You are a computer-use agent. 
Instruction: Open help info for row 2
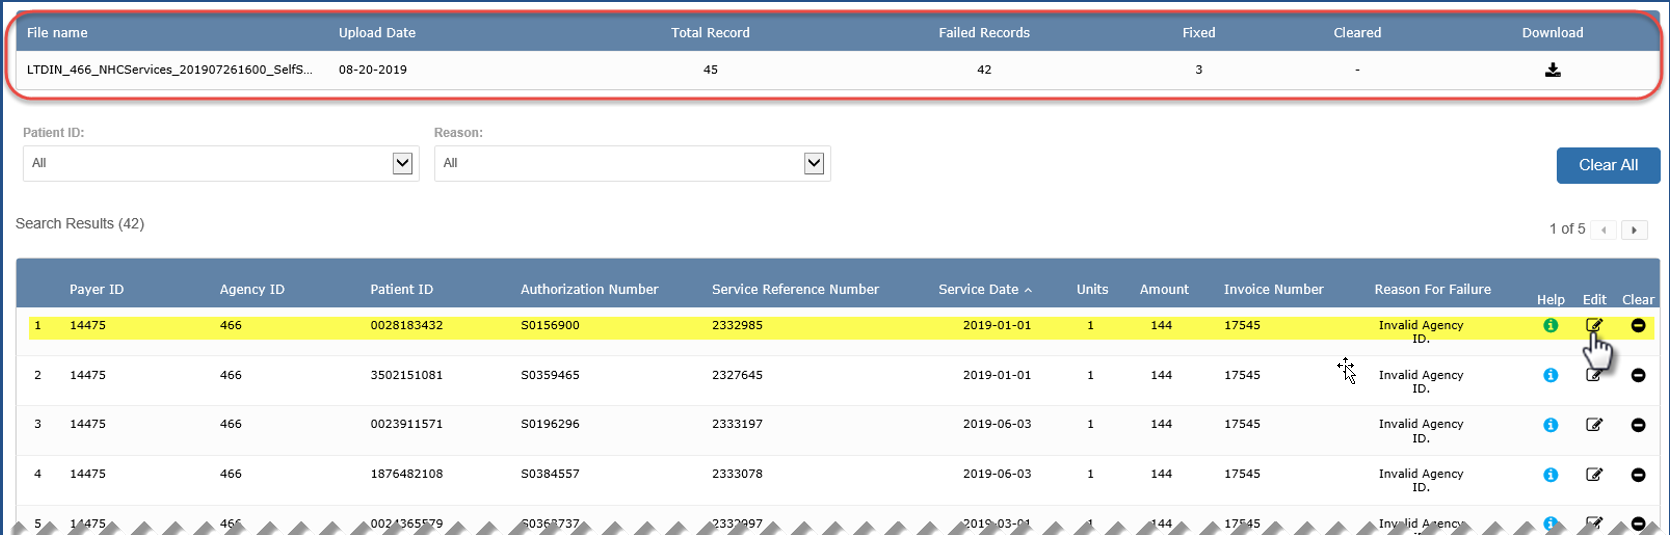pyautogui.click(x=1550, y=375)
